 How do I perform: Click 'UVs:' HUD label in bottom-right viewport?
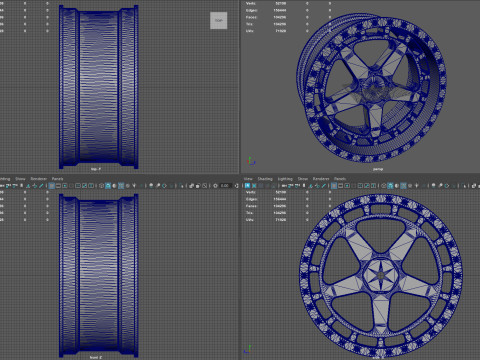click(x=250, y=220)
